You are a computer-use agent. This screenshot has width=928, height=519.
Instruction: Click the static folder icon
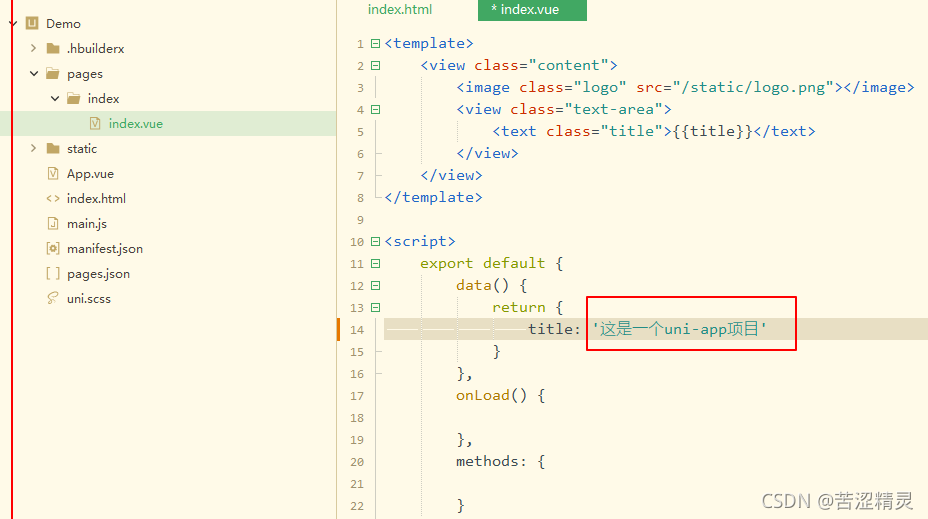pos(53,149)
